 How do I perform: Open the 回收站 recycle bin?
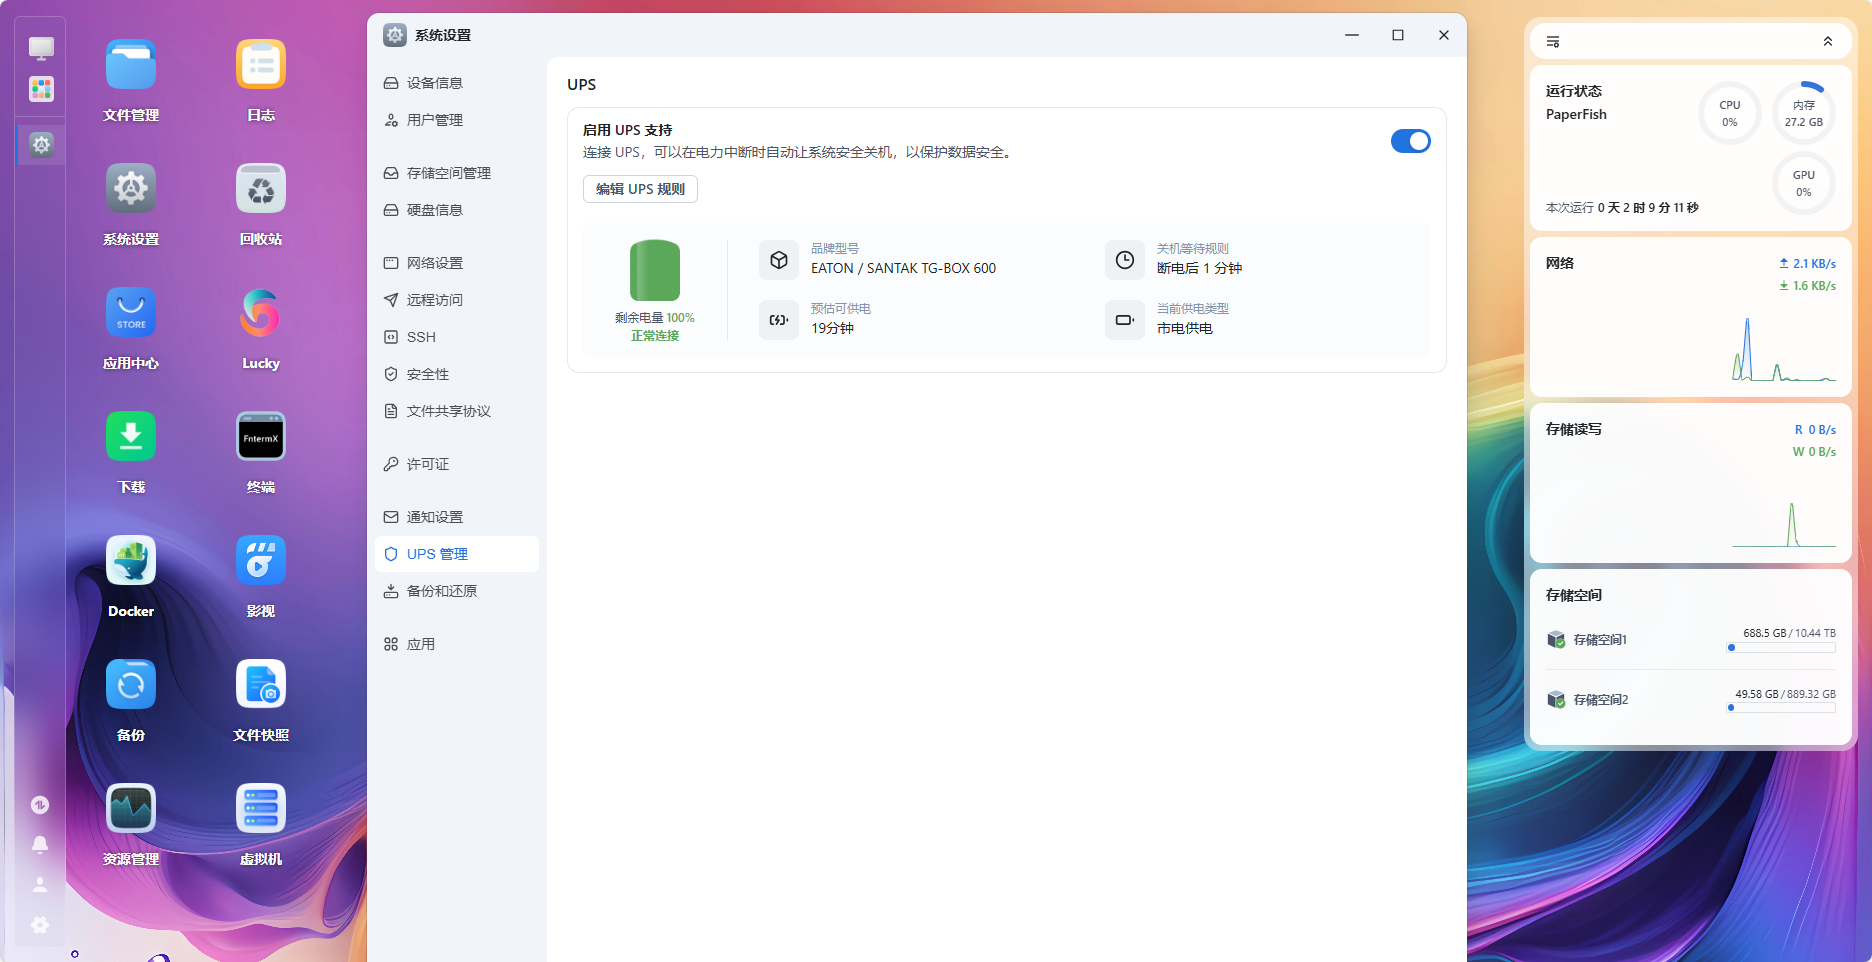pos(260,189)
